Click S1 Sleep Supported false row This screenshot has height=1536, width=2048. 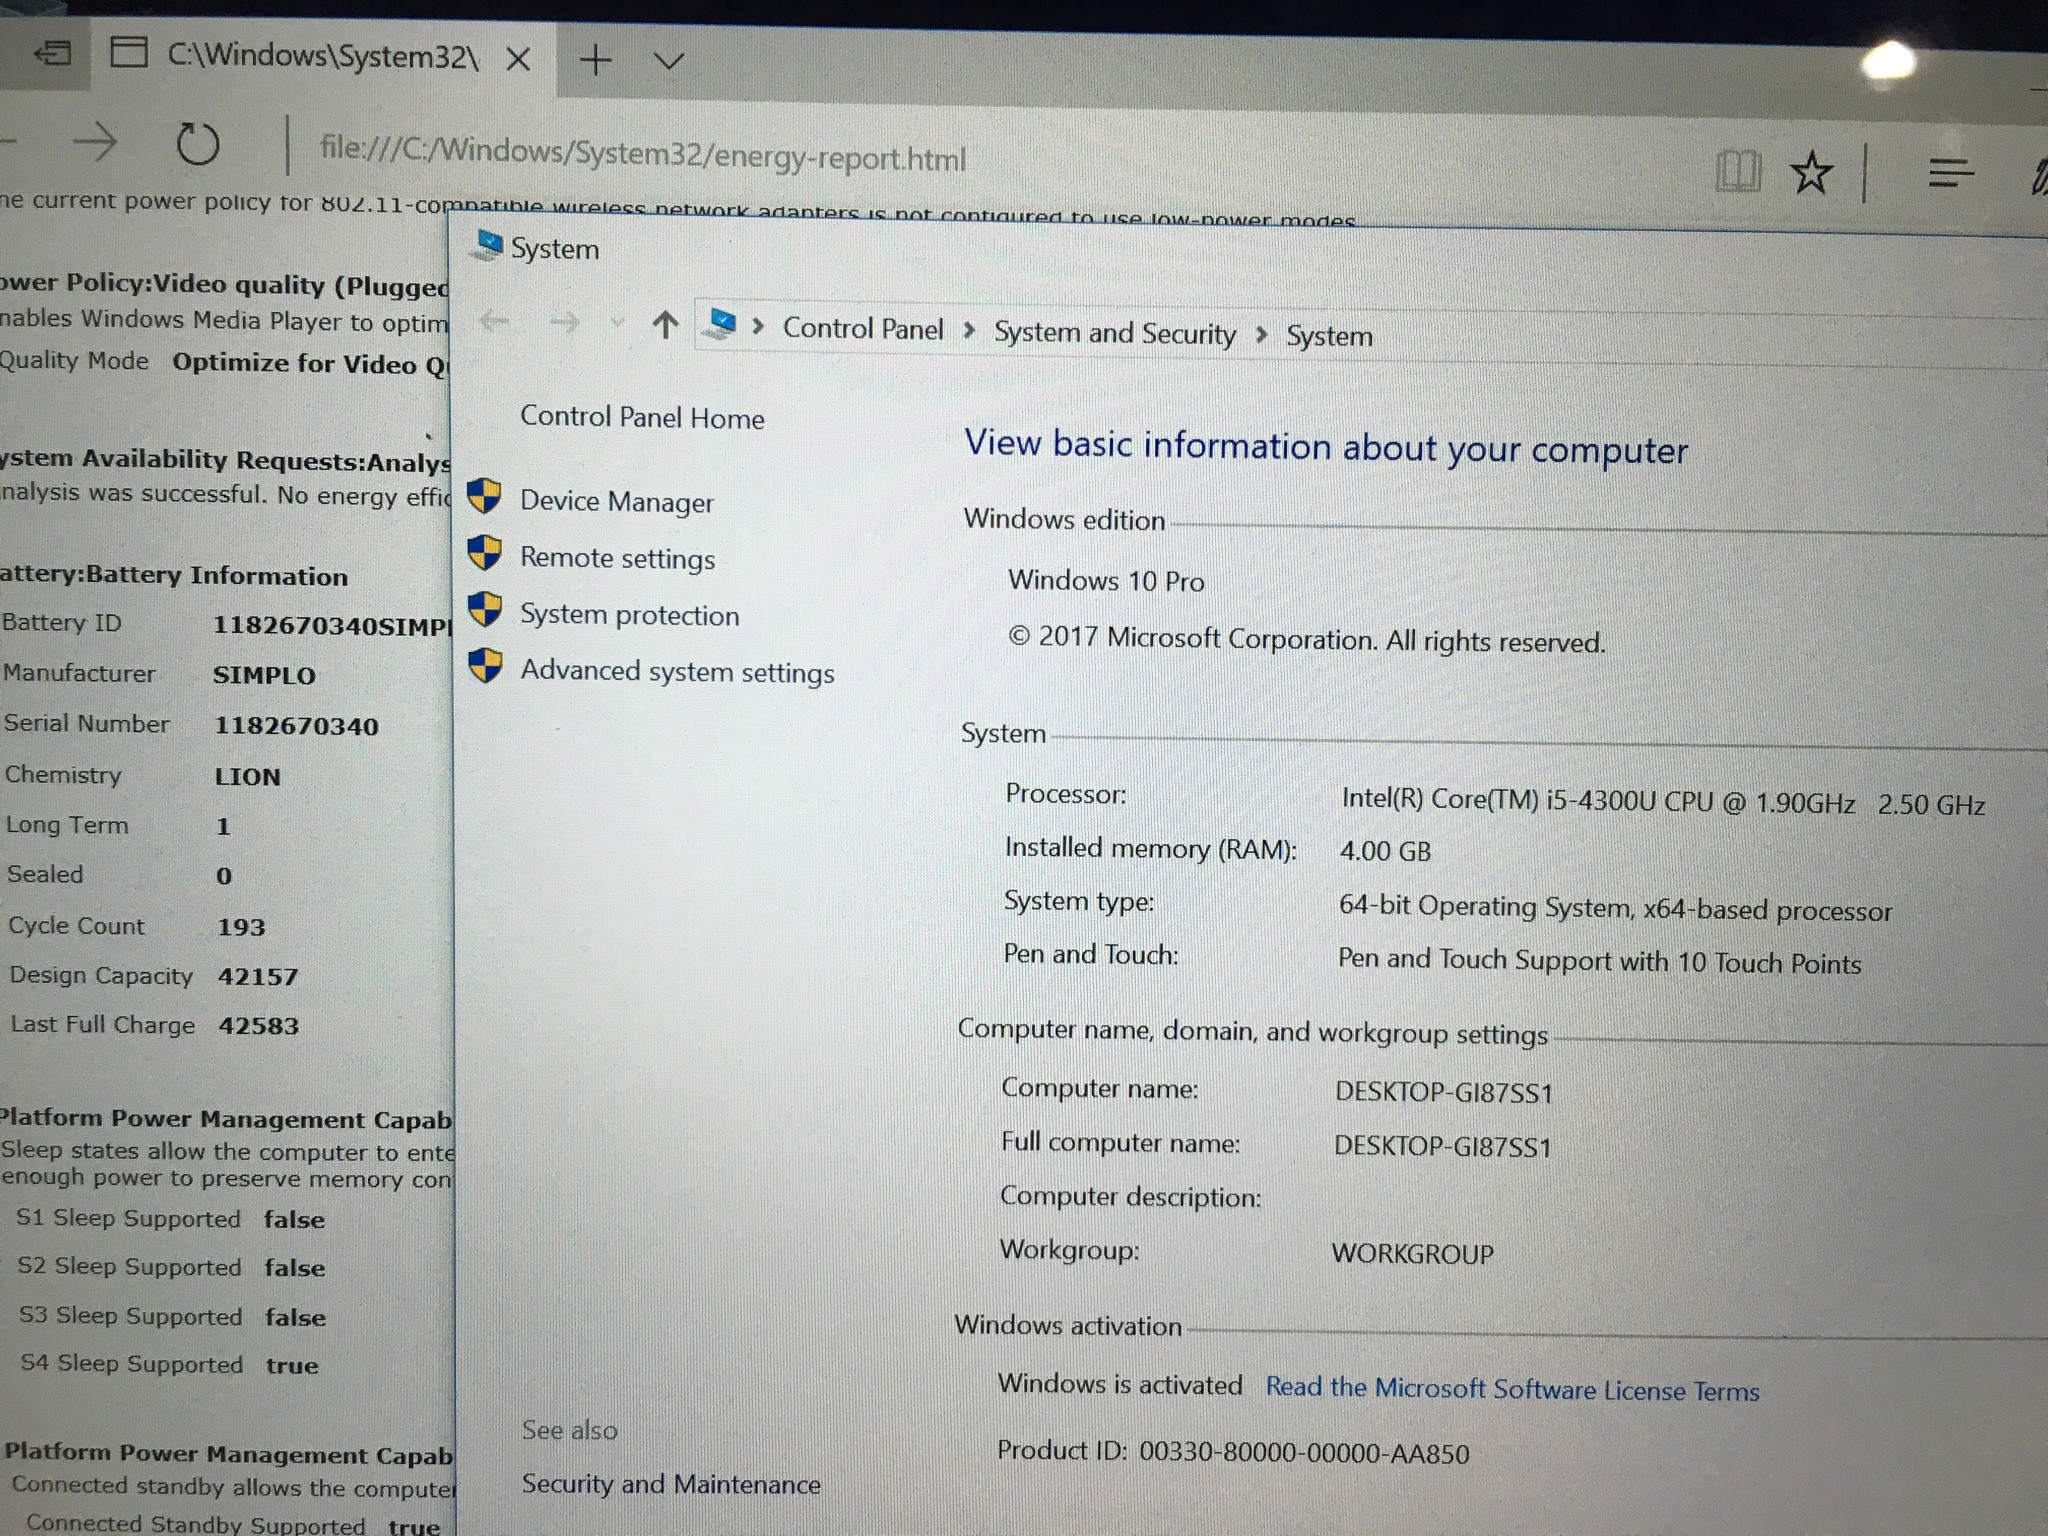[x=171, y=1219]
